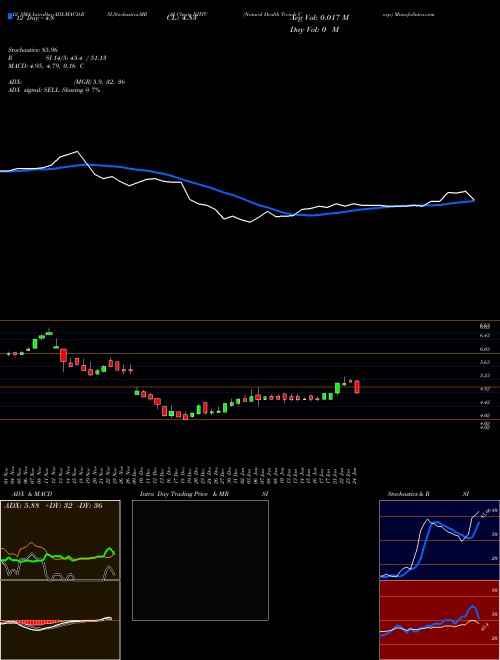Click the tallest green candle near the November peak
500x660 pixels.
tap(35, 343)
